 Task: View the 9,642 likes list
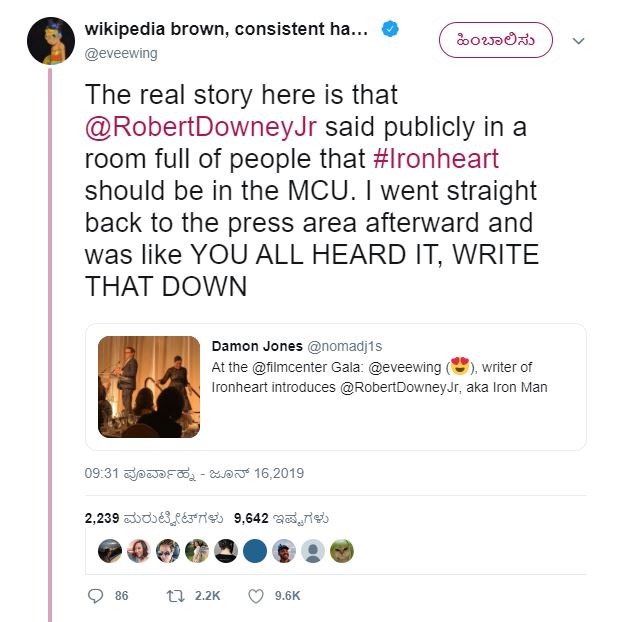point(281,519)
